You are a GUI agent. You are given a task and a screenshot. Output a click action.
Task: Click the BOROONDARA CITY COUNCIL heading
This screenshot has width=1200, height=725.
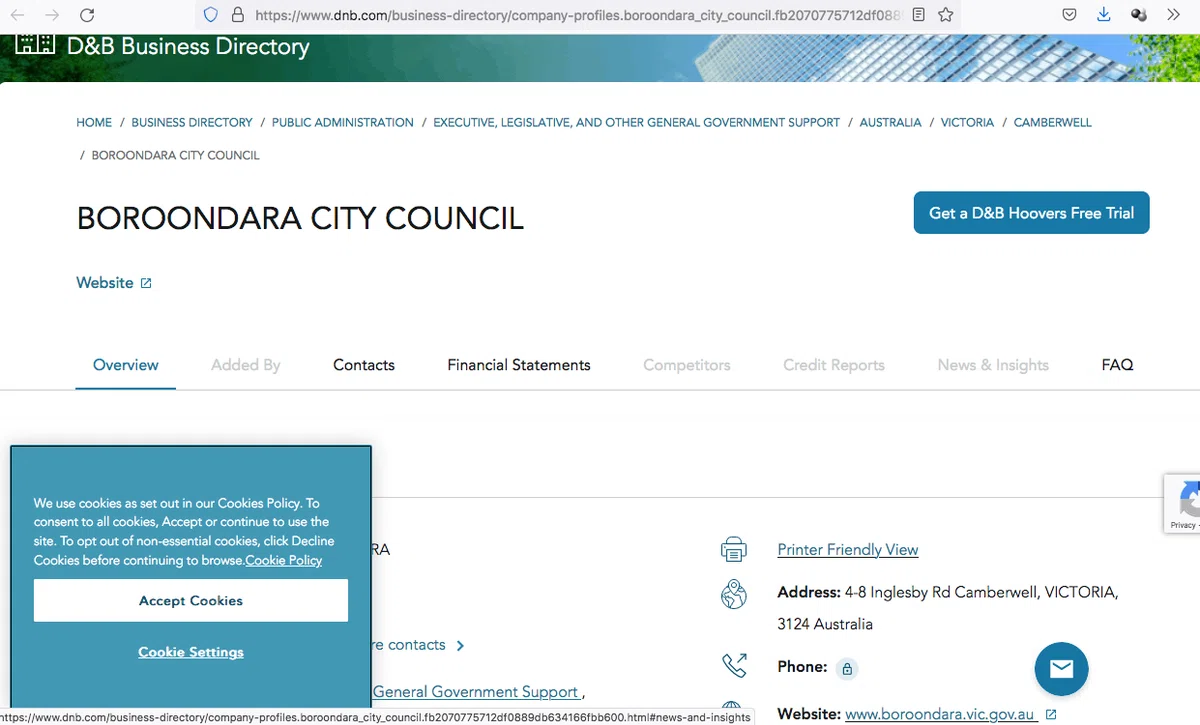pyautogui.click(x=300, y=218)
